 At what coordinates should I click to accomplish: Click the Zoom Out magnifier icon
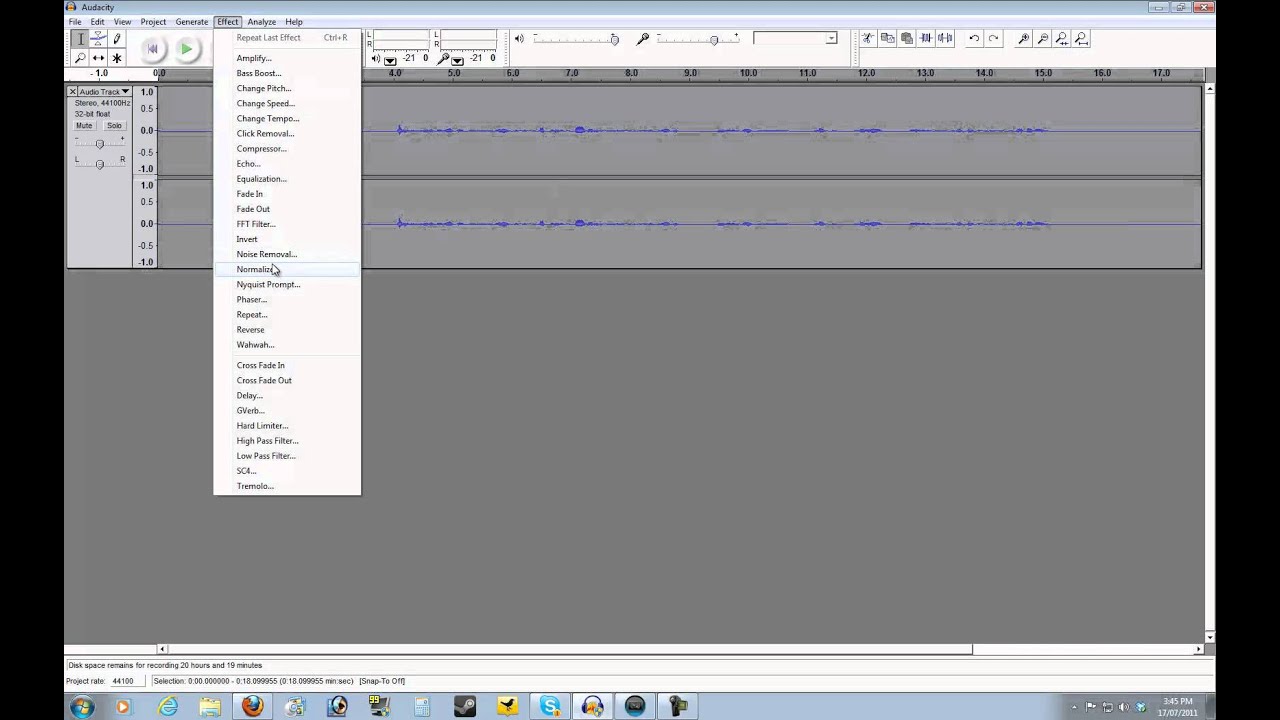[1043, 38]
